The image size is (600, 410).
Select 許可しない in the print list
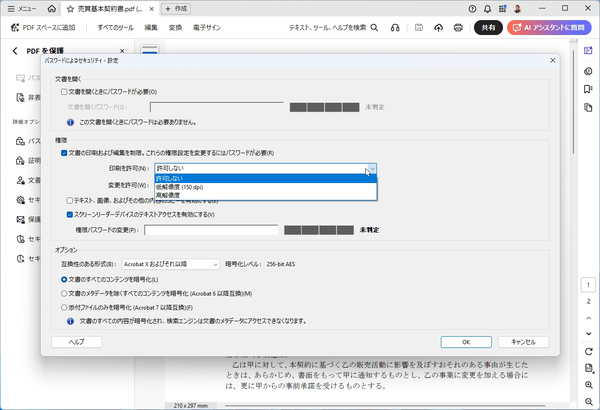266,178
